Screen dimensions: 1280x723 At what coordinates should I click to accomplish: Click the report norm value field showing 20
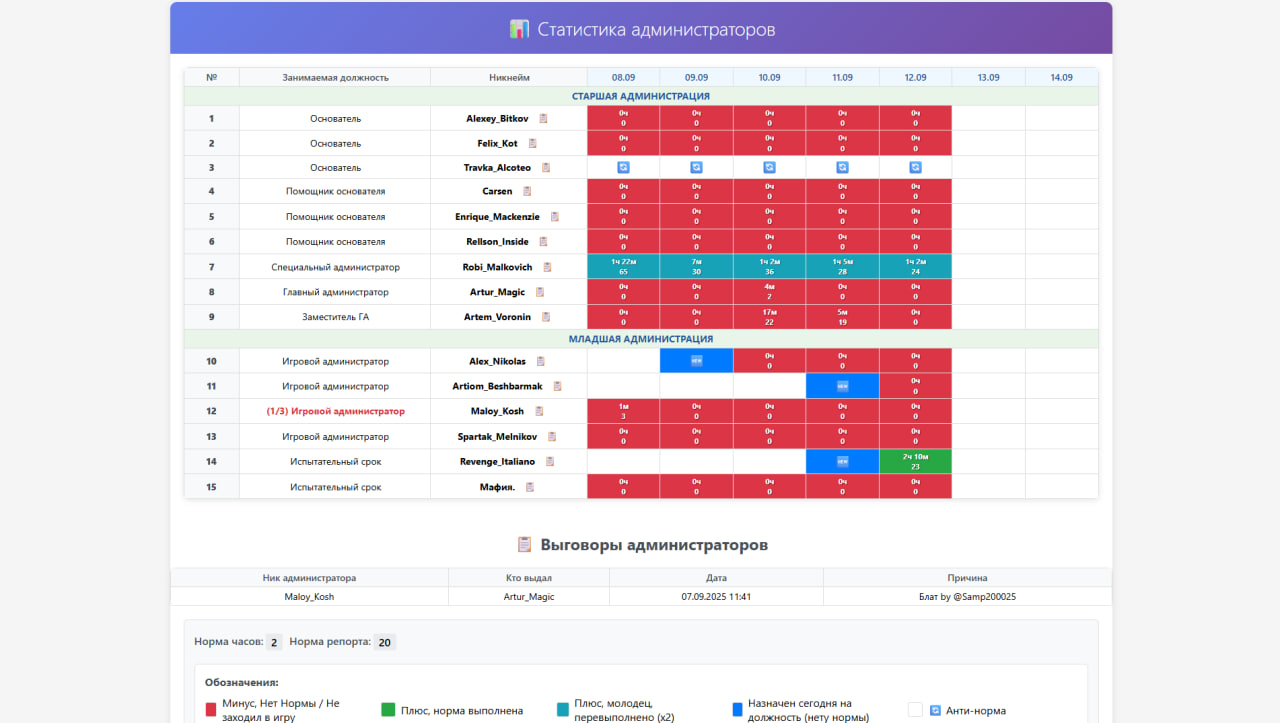[385, 641]
